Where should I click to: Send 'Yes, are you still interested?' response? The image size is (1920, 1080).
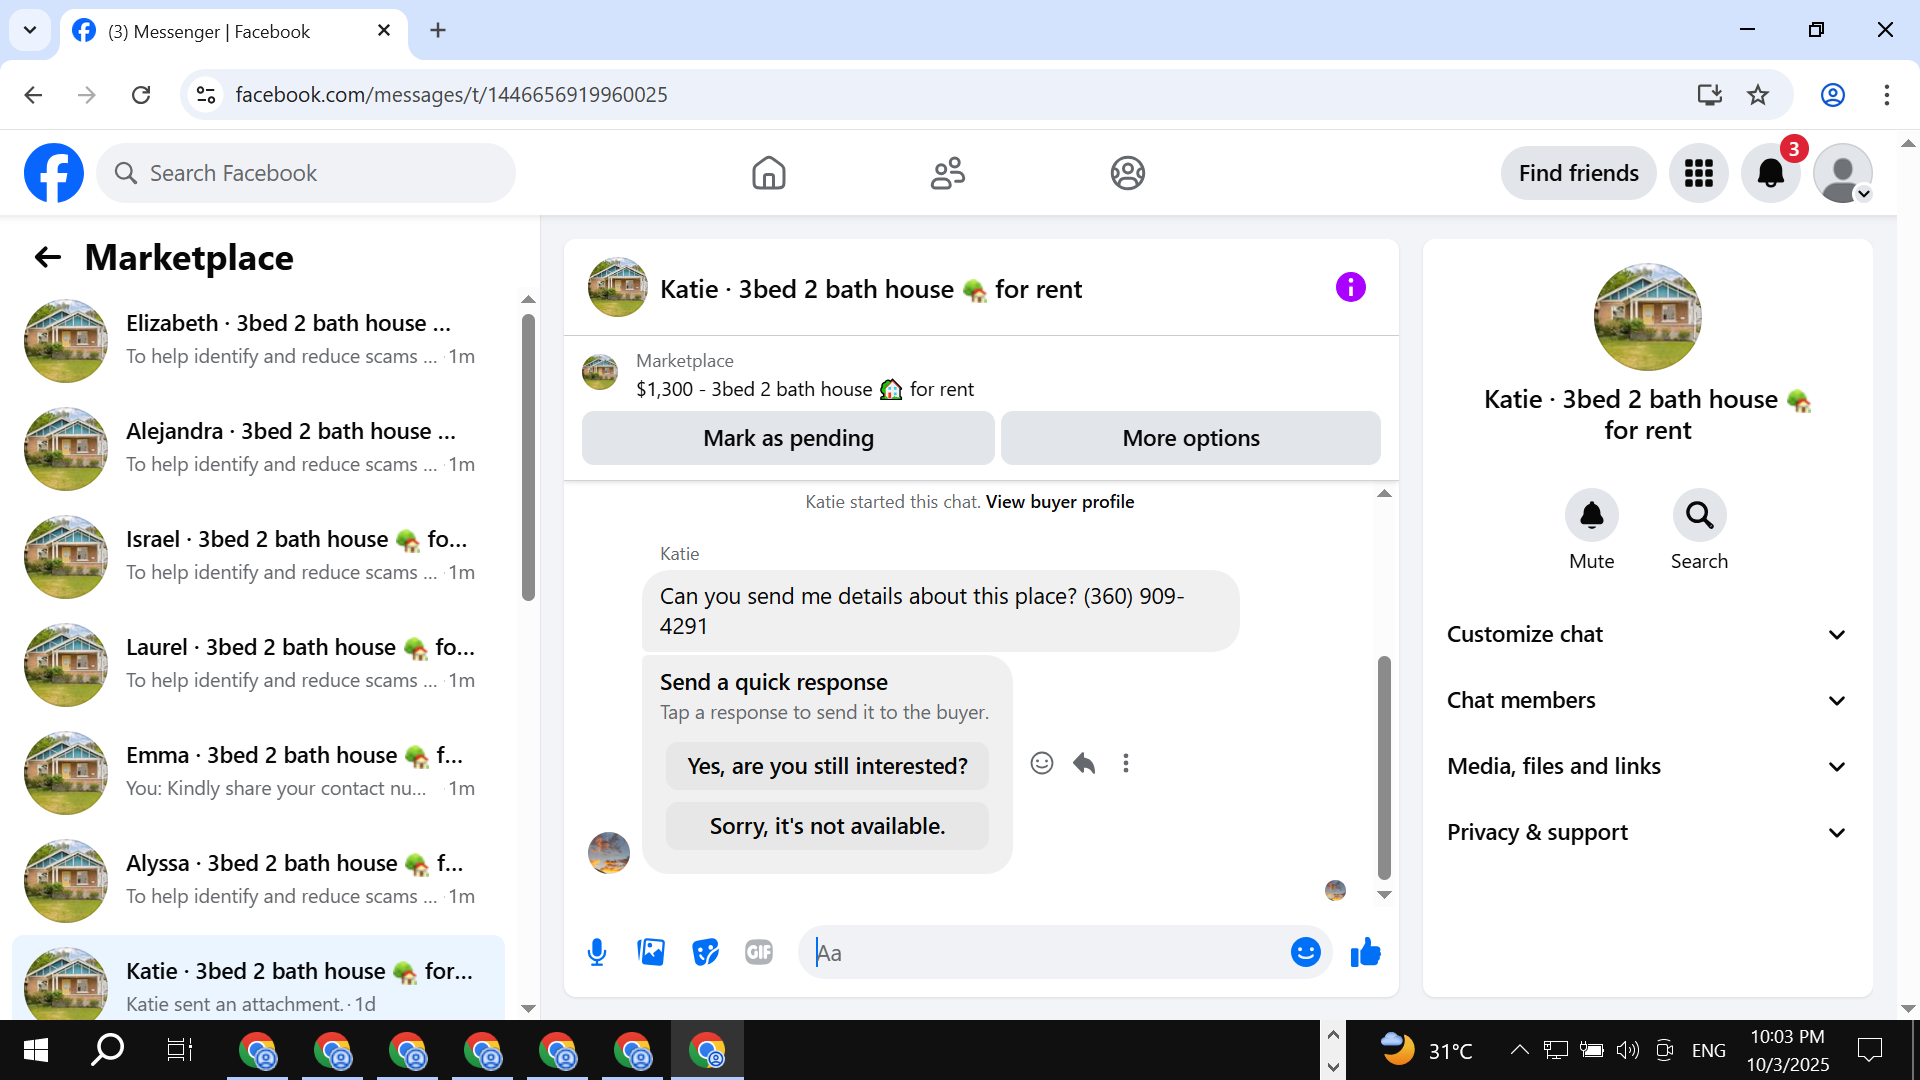(827, 766)
